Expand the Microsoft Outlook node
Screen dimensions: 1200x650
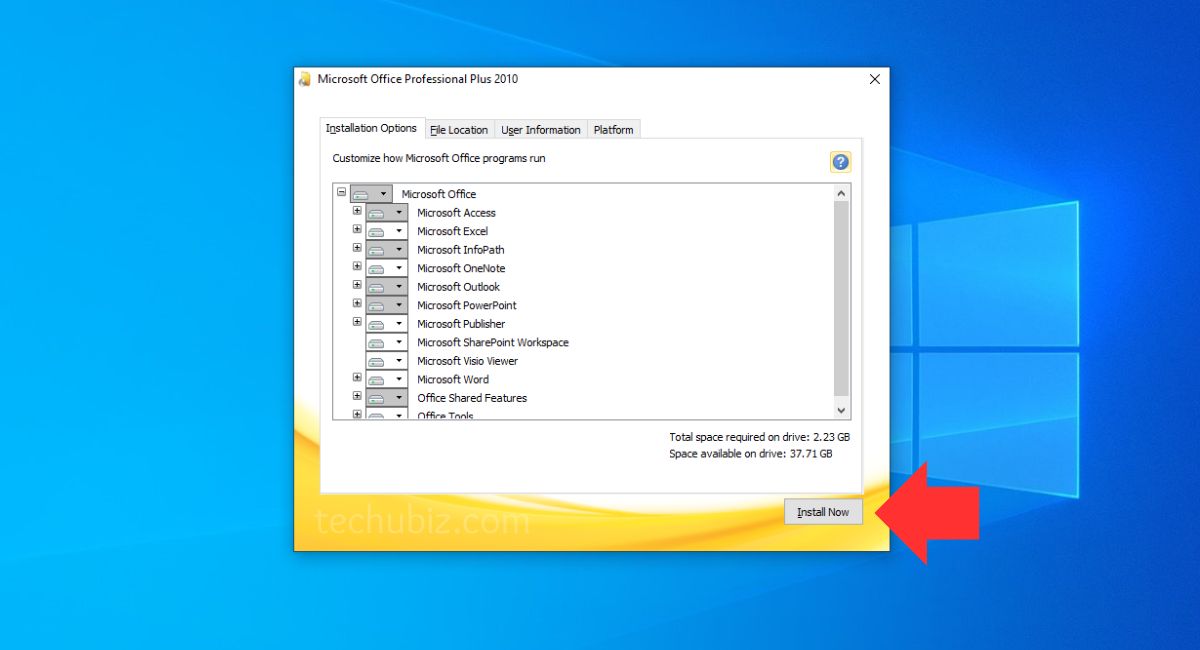pyautogui.click(x=357, y=285)
